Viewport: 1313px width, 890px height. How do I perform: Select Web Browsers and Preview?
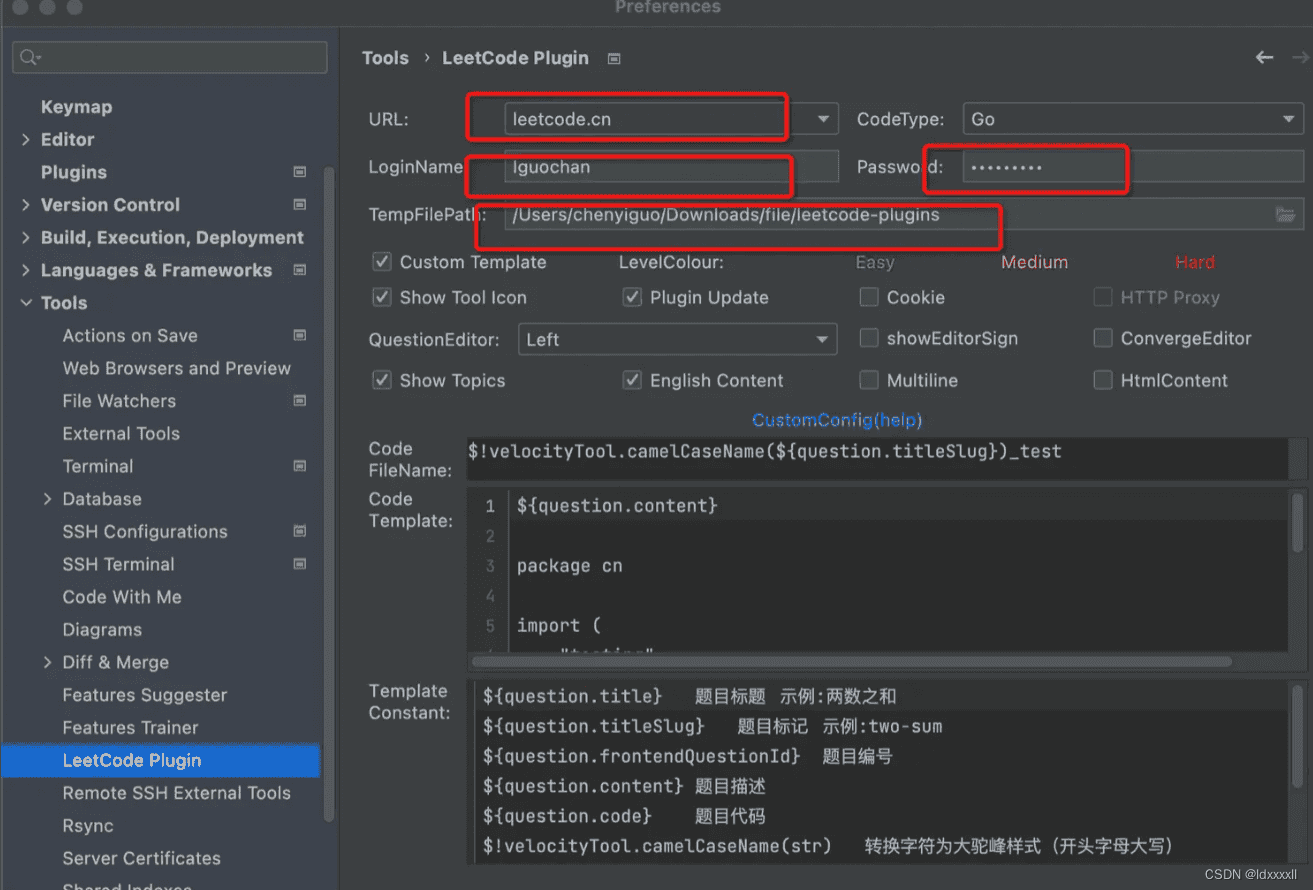(x=176, y=368)
